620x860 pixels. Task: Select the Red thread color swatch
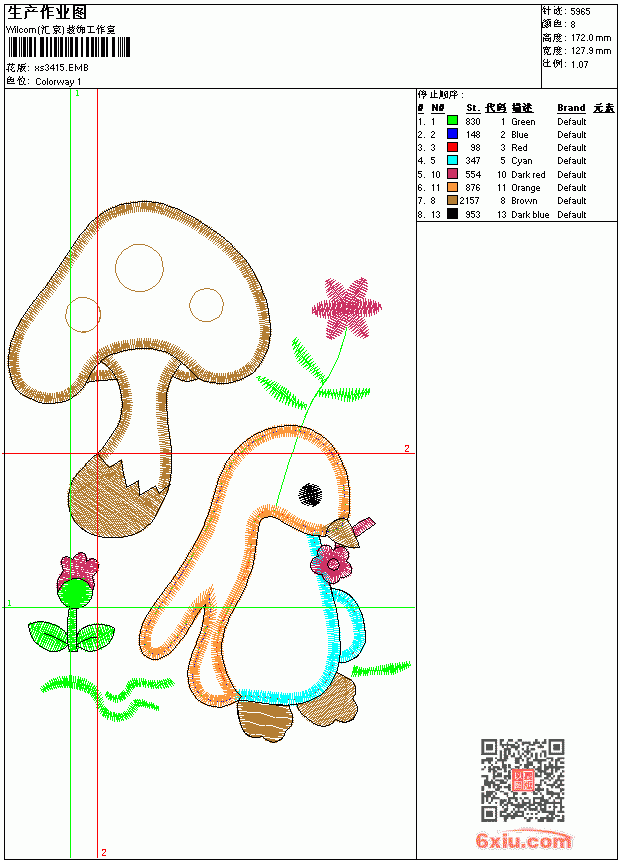452,147
